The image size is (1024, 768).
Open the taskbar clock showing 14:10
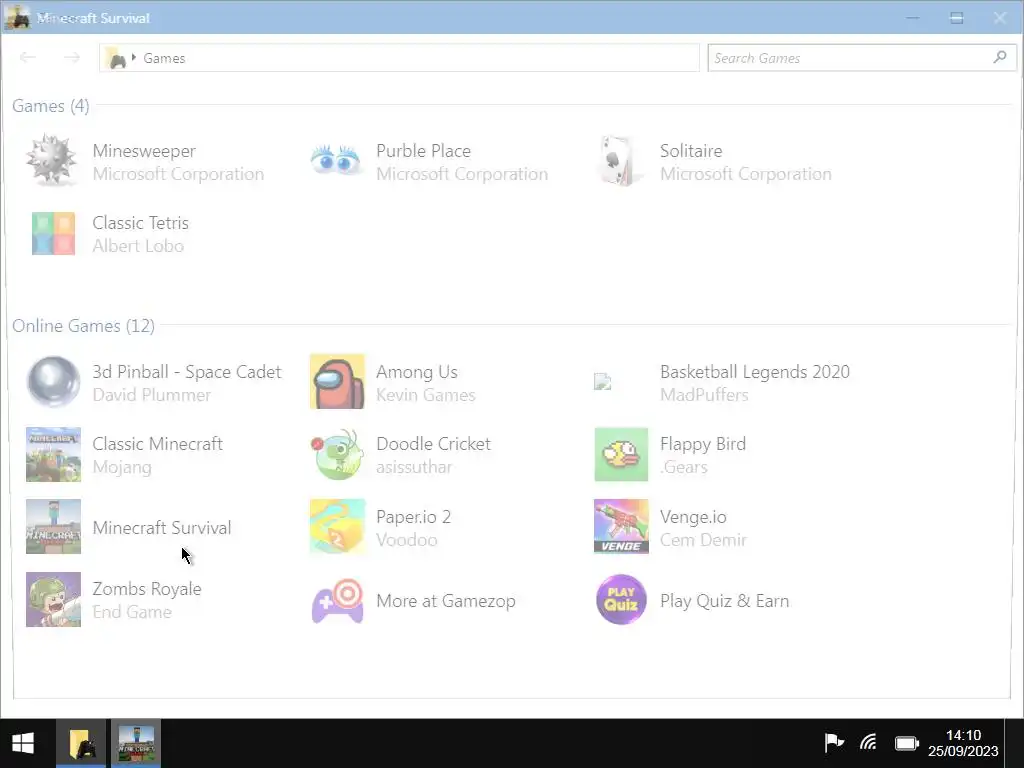(x=963, y=743)
